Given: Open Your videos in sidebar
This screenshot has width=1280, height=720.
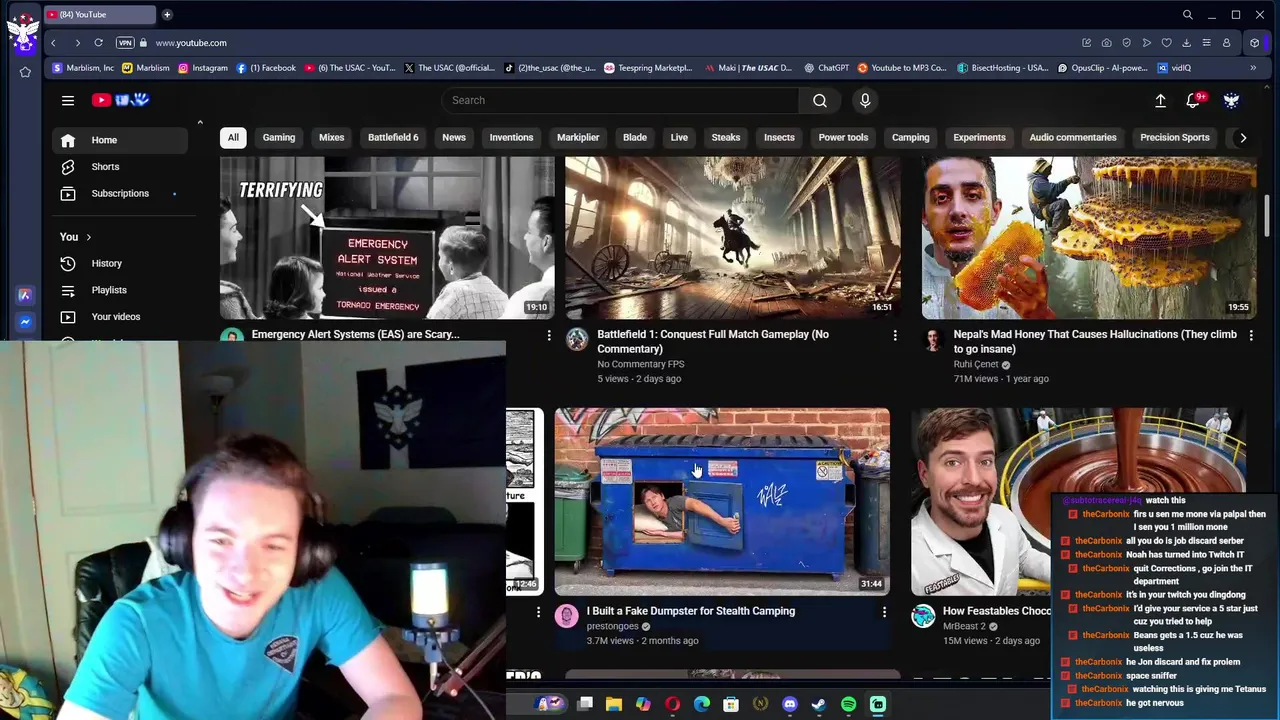Looking at the screenshot, I should coord(120,316).
